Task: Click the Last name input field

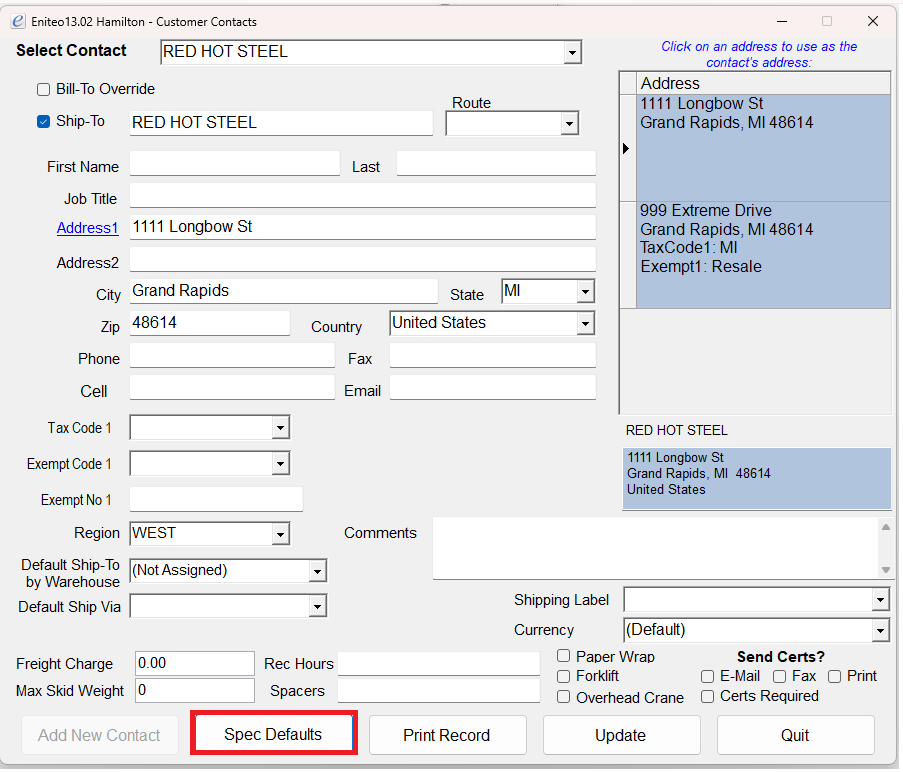Action: (496, 163)
